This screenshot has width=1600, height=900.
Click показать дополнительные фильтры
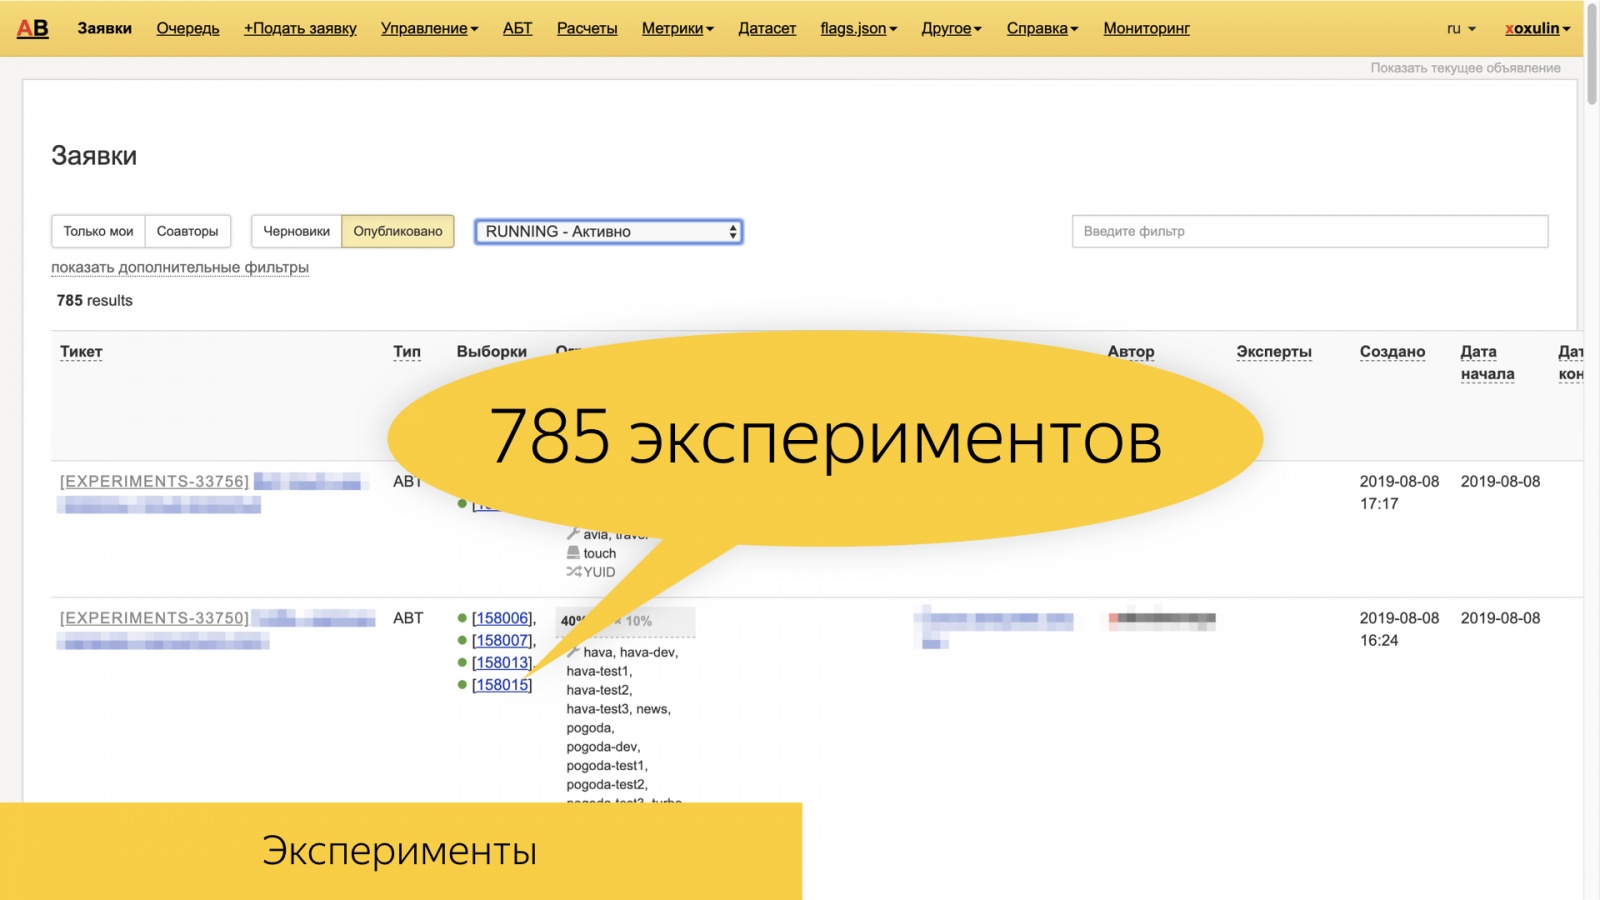click(180, 267)
